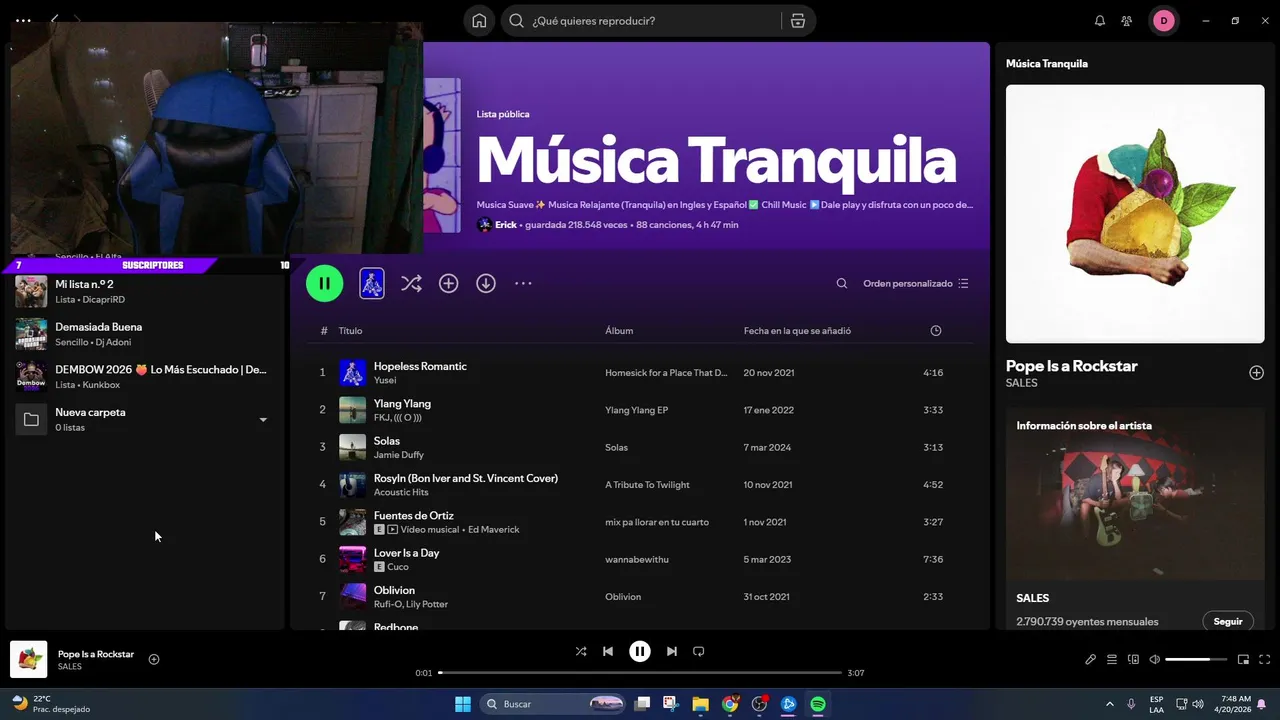Open the lyrics microphone icon
This screenshot has height=720, width=1280.
(x=1090, y=659)
